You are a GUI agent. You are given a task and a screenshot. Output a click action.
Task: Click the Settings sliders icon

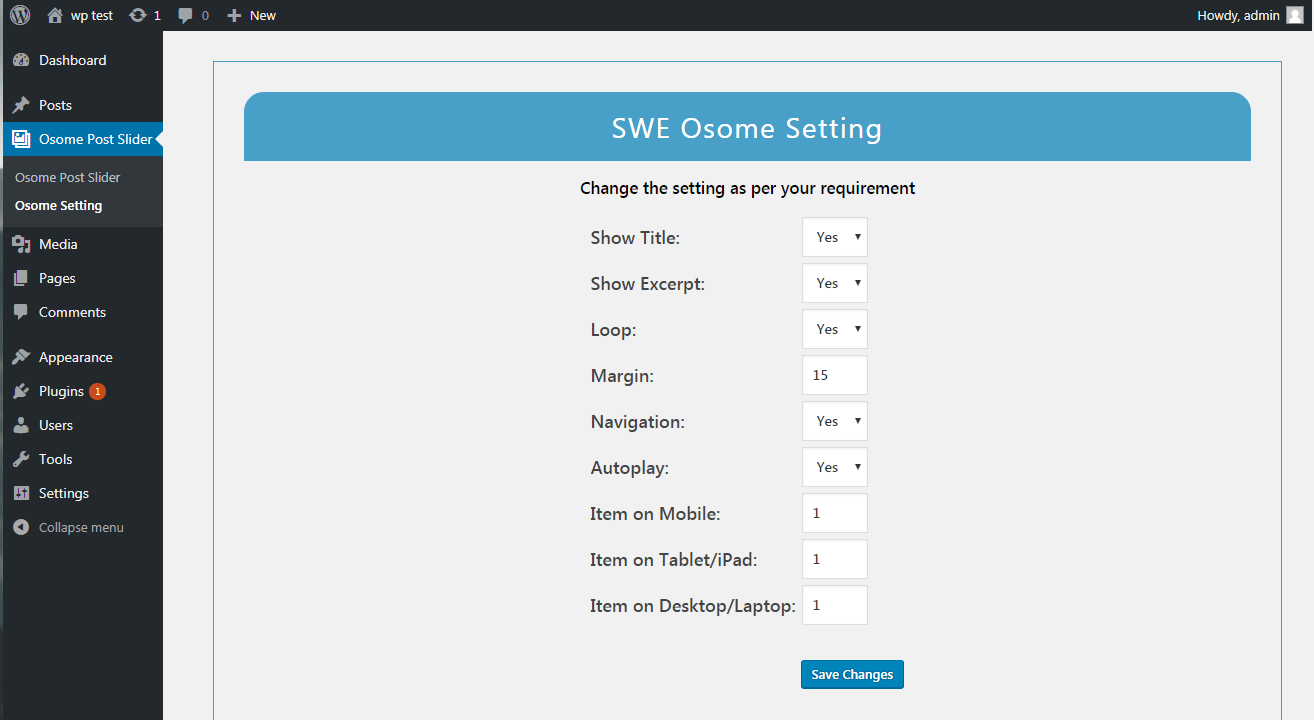pyautogui.click(x=21, y=493)
